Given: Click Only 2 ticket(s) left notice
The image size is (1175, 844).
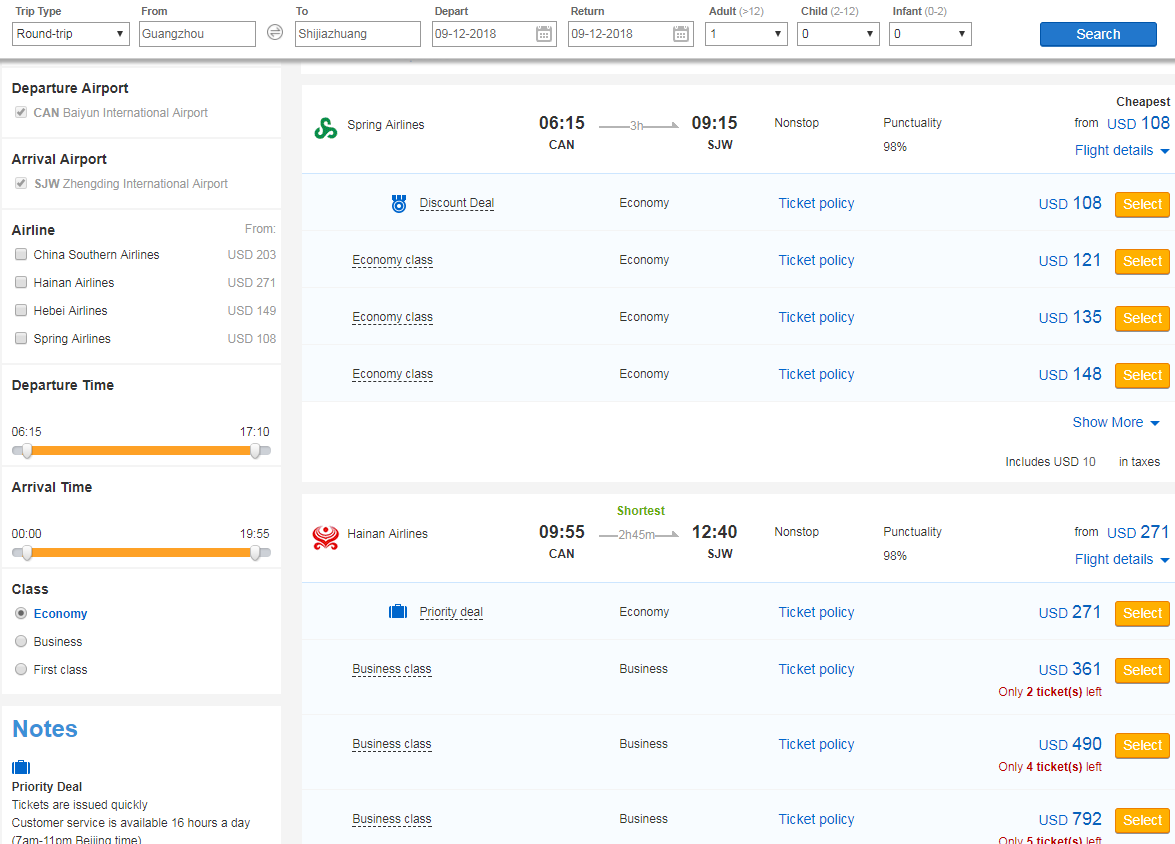Looking at the screenshot, I should [x=1050, y=692].
